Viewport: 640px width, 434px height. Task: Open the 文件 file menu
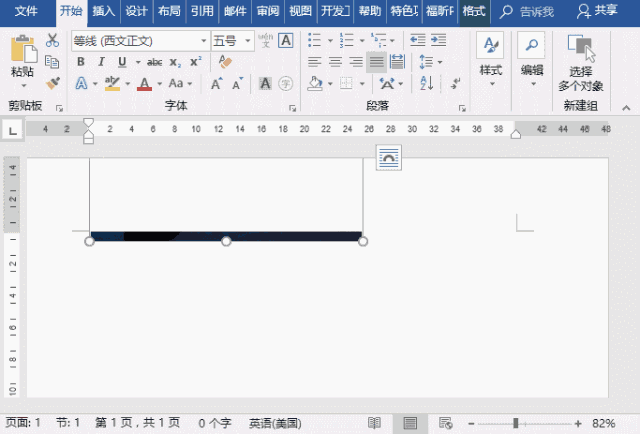tap(27, 11)
